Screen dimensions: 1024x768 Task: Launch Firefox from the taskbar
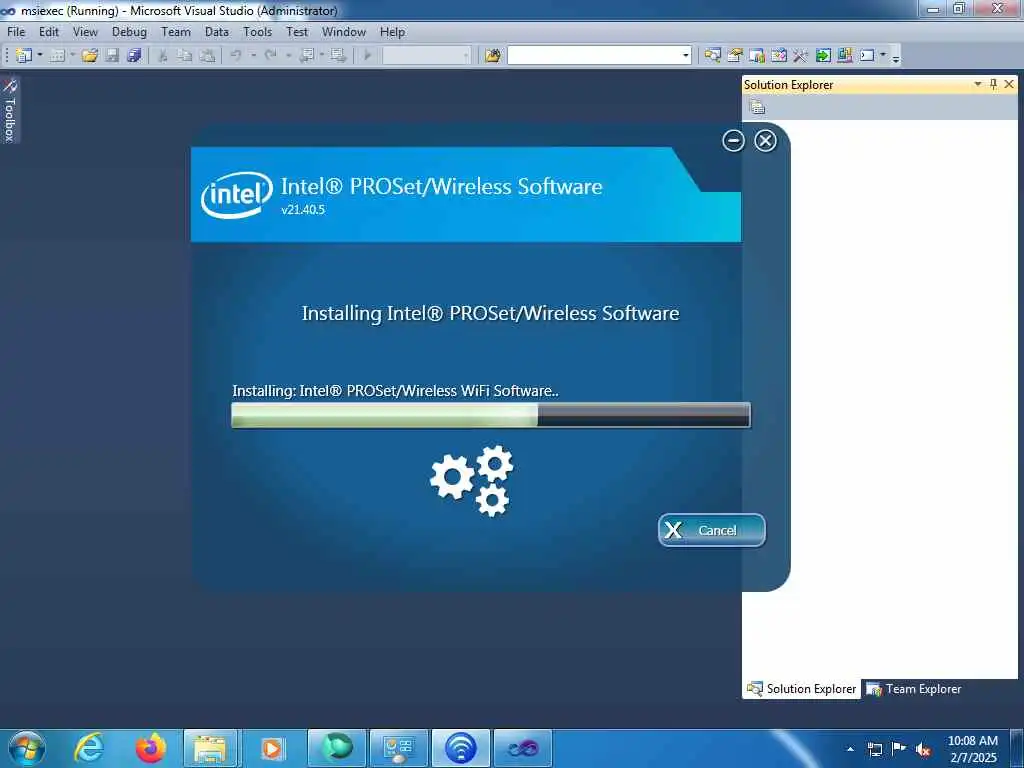[150, 748]
